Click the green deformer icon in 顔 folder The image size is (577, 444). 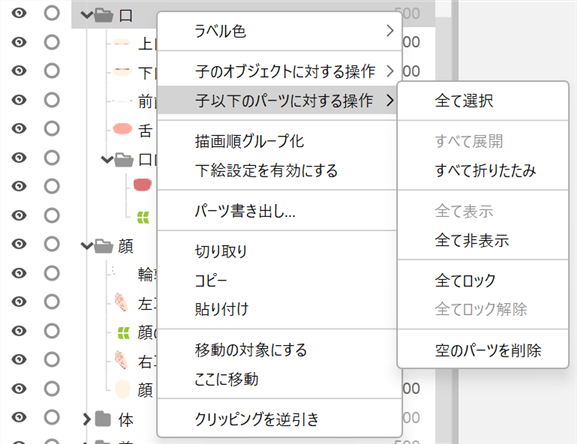(x=123, y=333)
